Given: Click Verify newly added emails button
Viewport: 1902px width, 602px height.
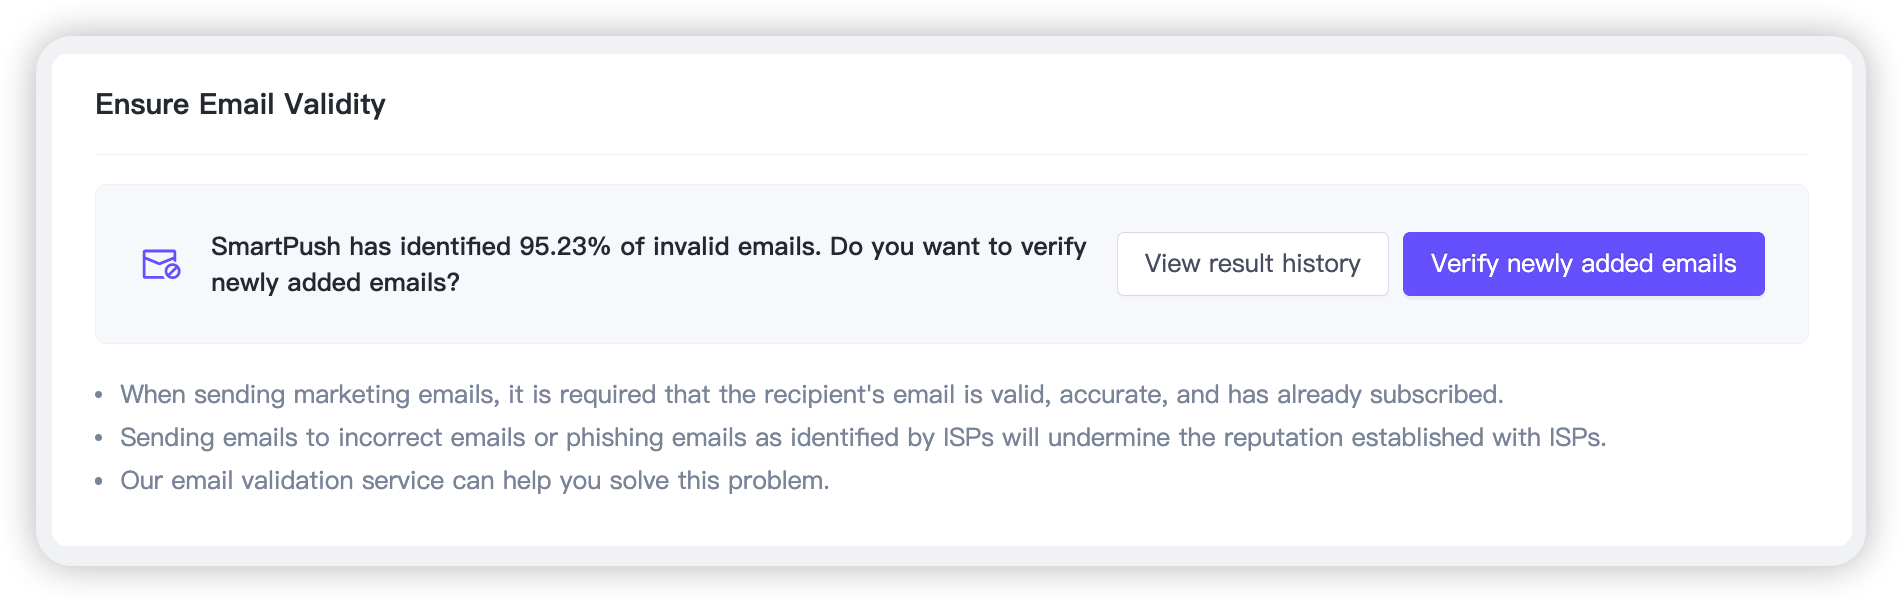Looking at the screenshot, I should 1583,264.
